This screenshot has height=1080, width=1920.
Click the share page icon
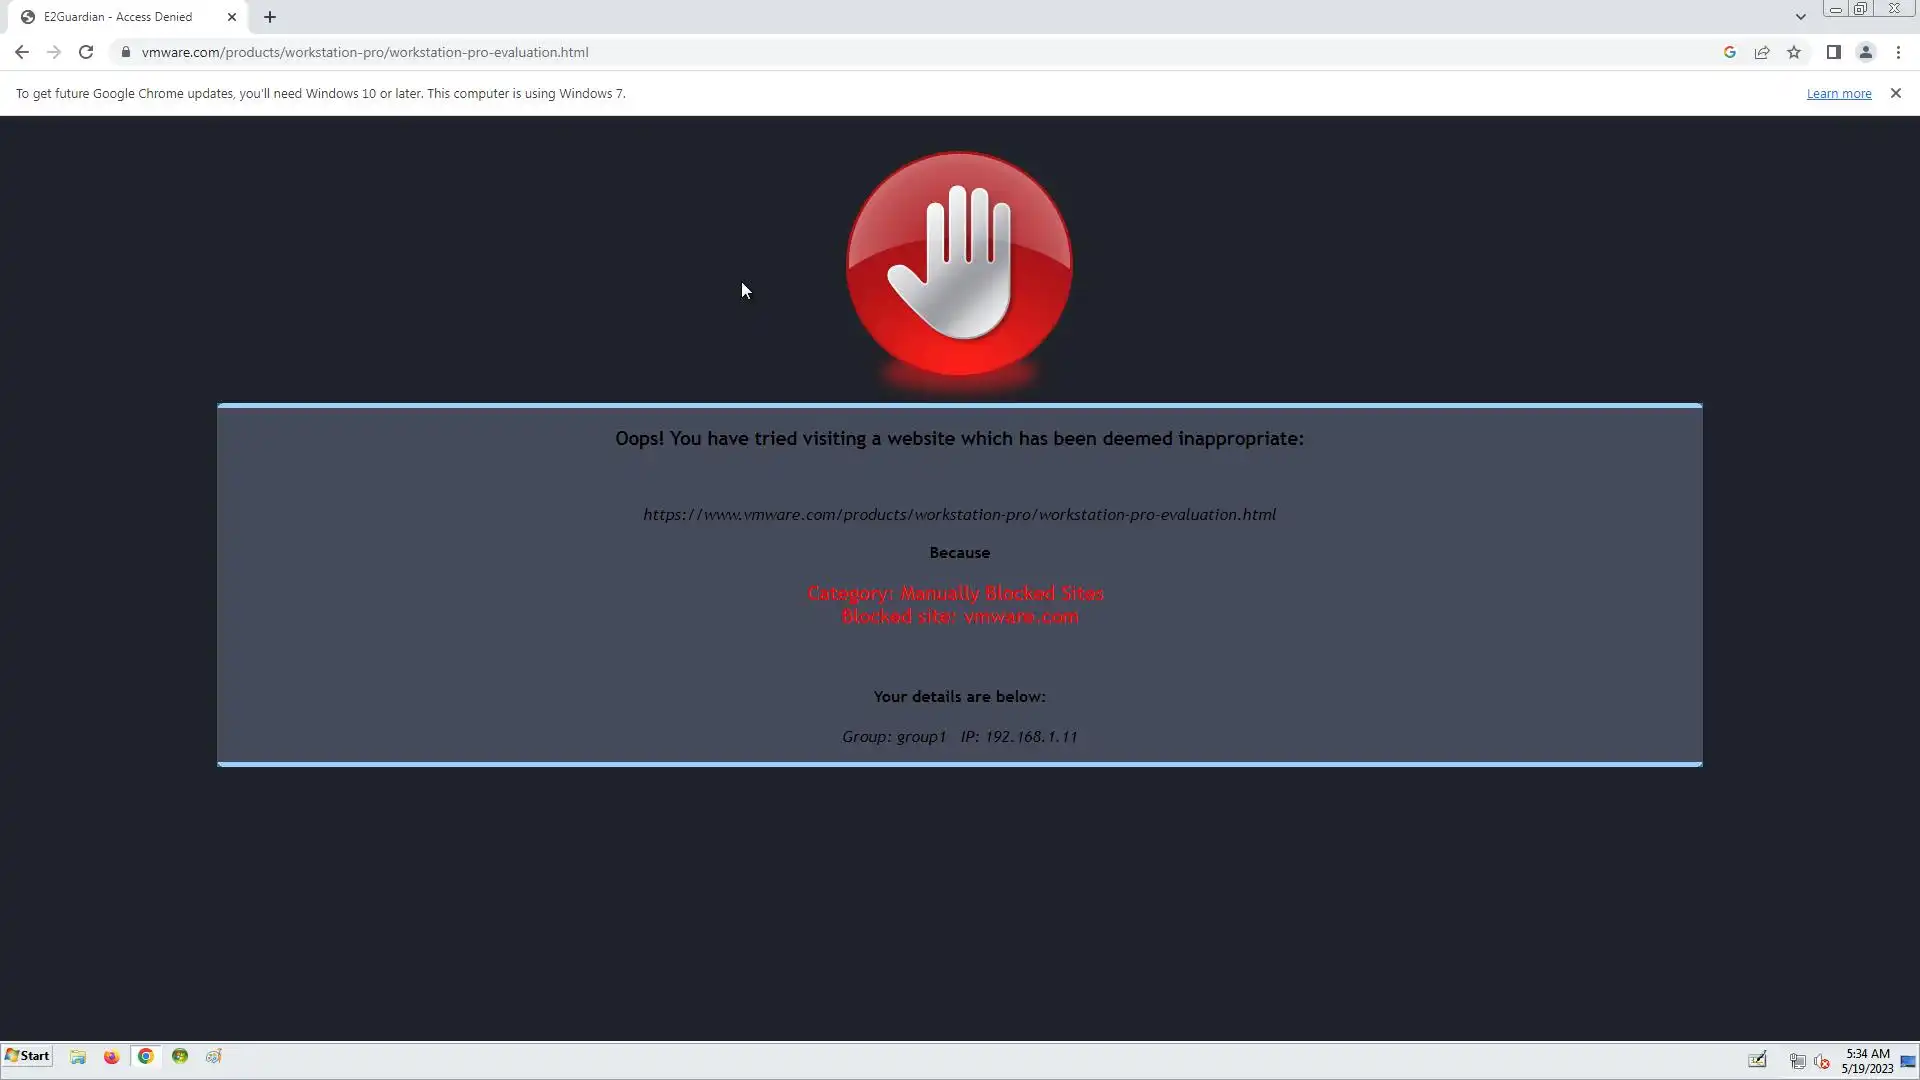click(1762, 52)
